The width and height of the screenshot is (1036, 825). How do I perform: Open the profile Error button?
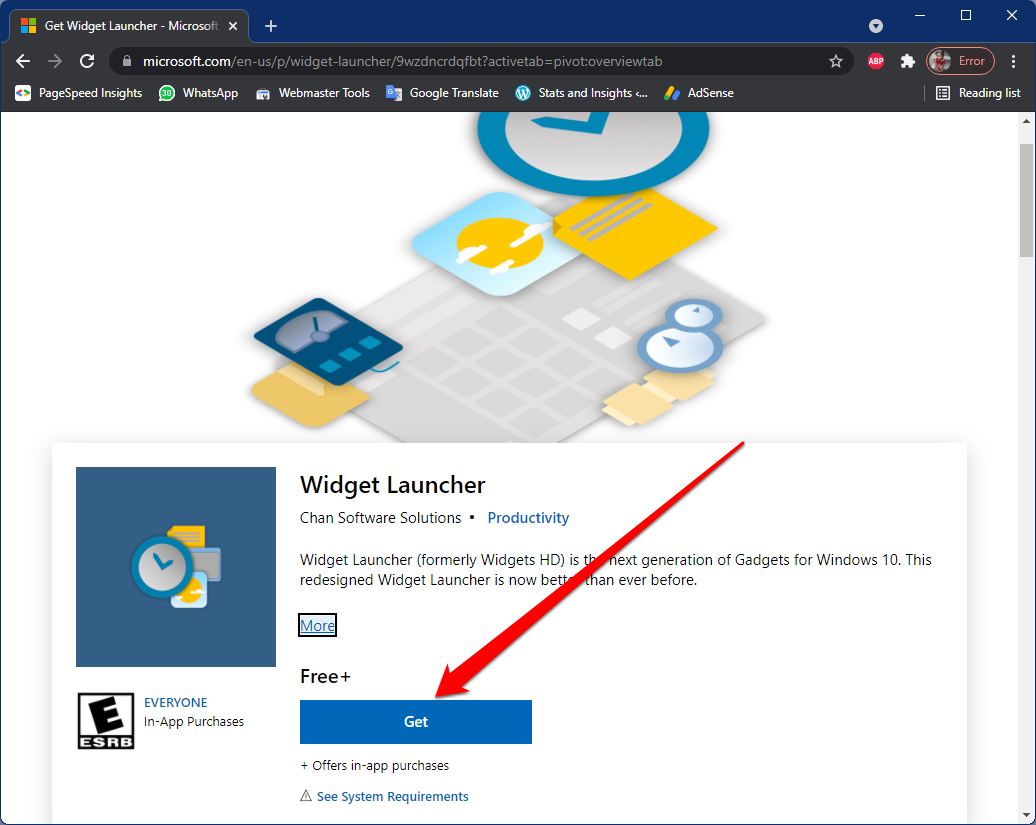(960, 61)
